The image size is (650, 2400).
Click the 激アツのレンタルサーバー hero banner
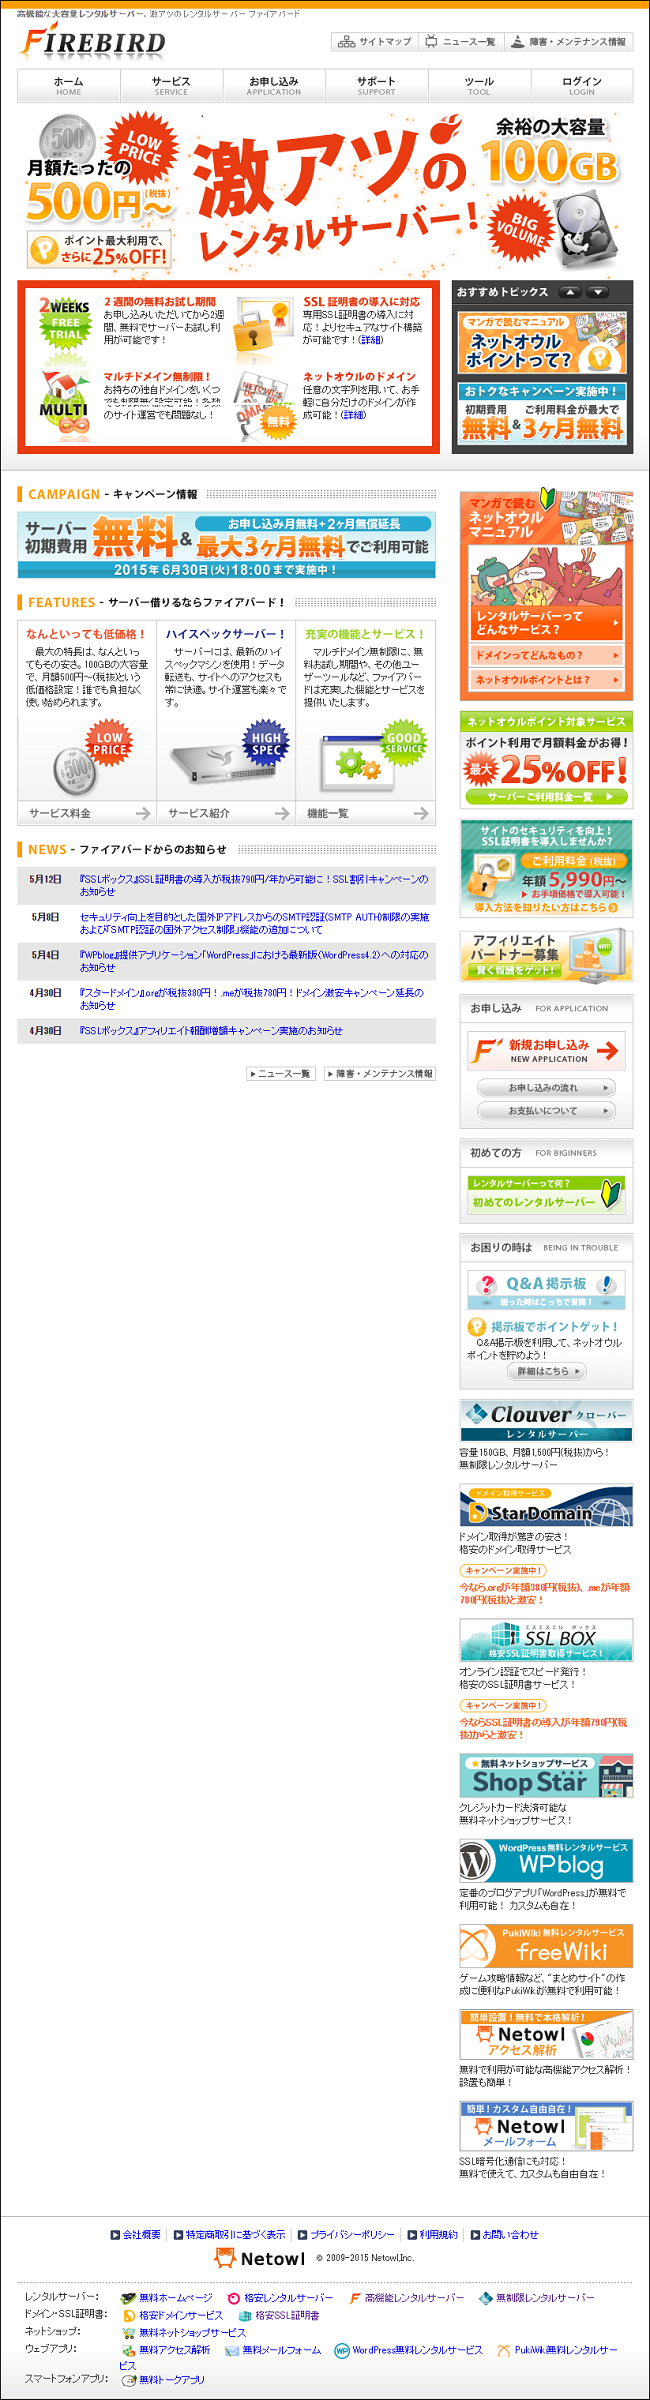point(325,192)
